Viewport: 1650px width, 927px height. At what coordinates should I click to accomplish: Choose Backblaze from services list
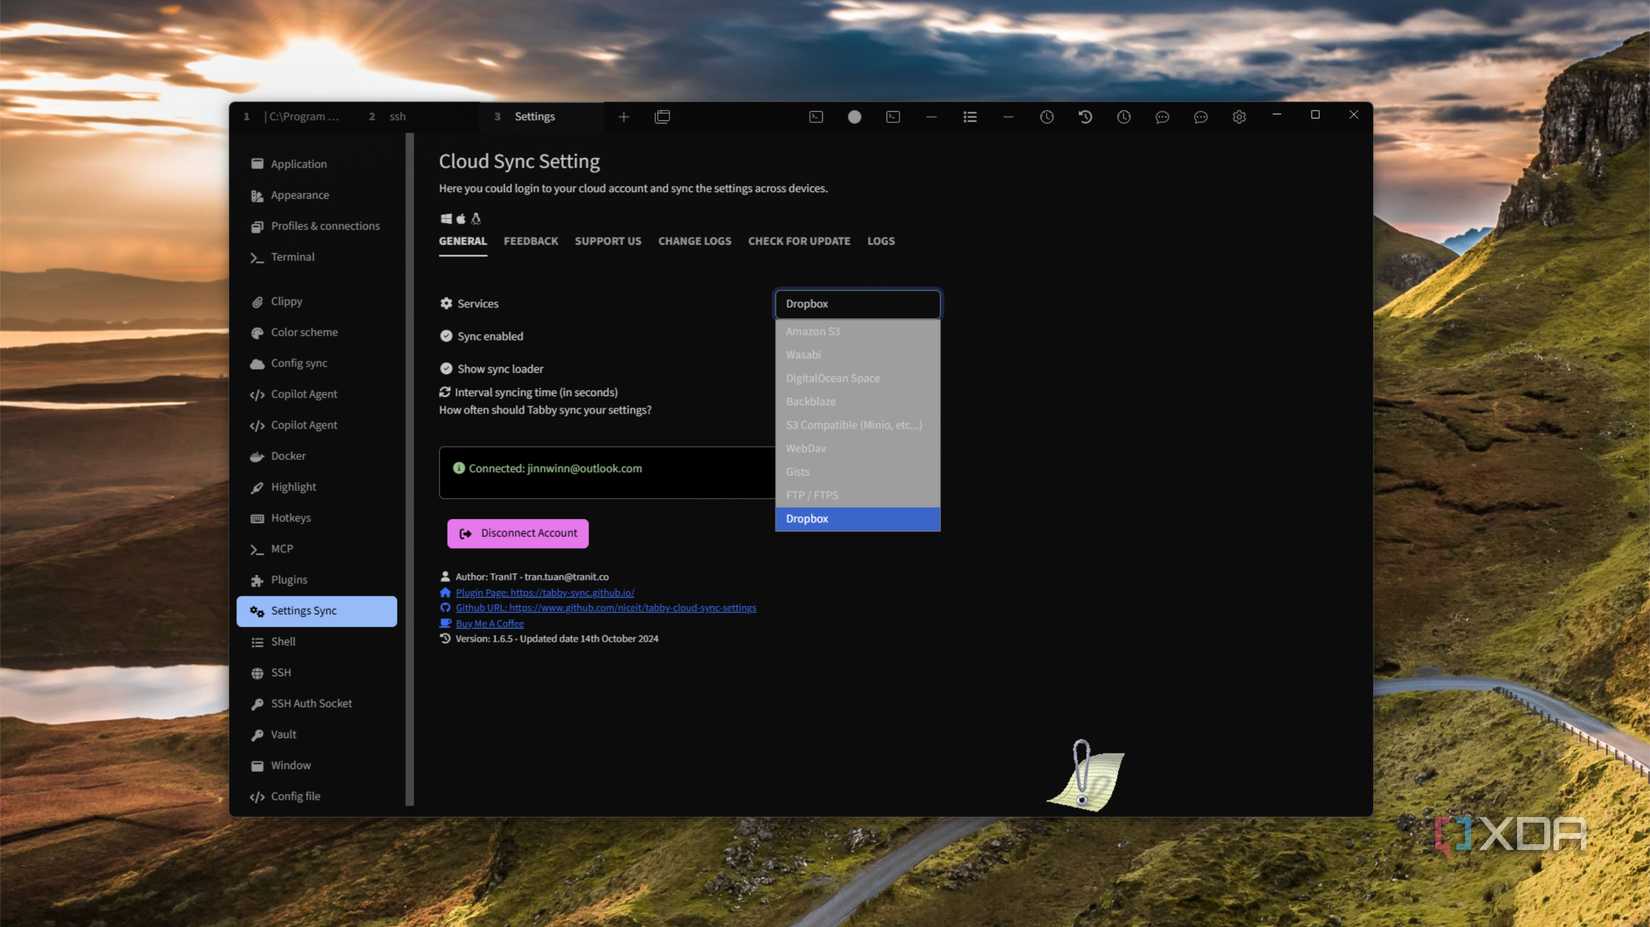(858, 402)
